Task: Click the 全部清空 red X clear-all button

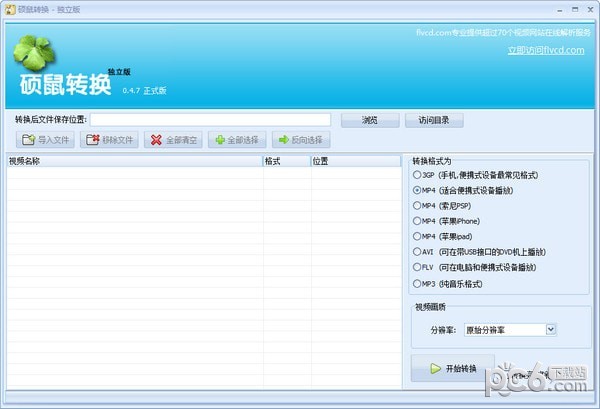Action: click(x=173, y=140)
